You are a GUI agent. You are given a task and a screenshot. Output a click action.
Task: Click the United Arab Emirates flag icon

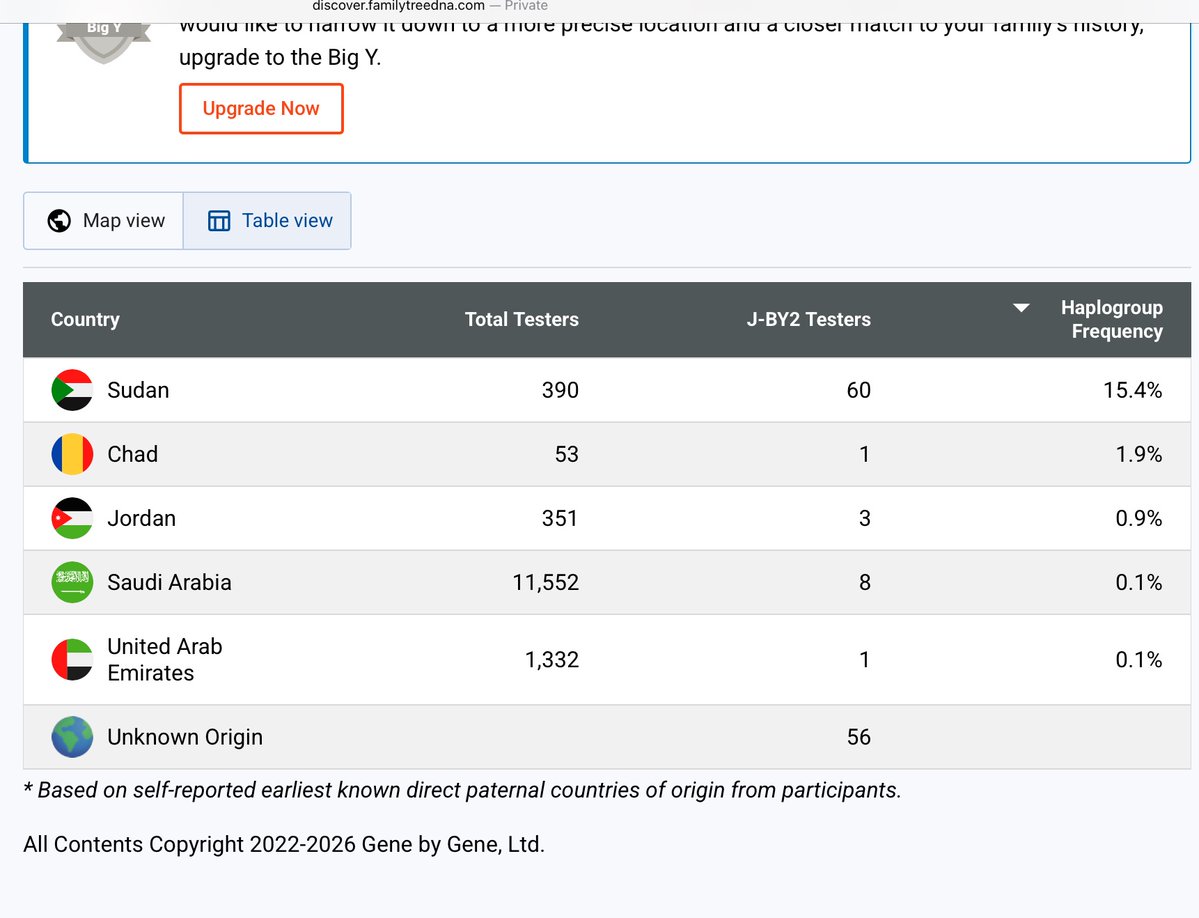[x=72, y=660]
